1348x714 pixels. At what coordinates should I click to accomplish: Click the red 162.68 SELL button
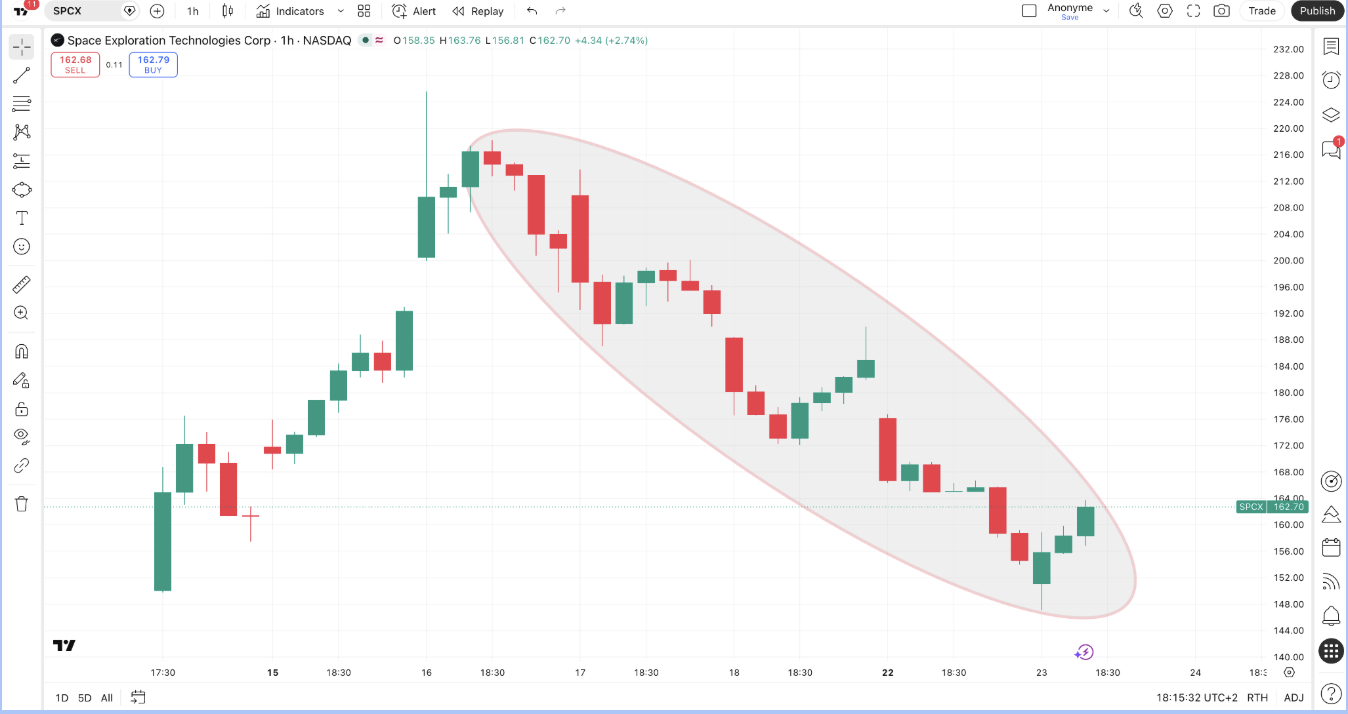click(x=75, y=65)
